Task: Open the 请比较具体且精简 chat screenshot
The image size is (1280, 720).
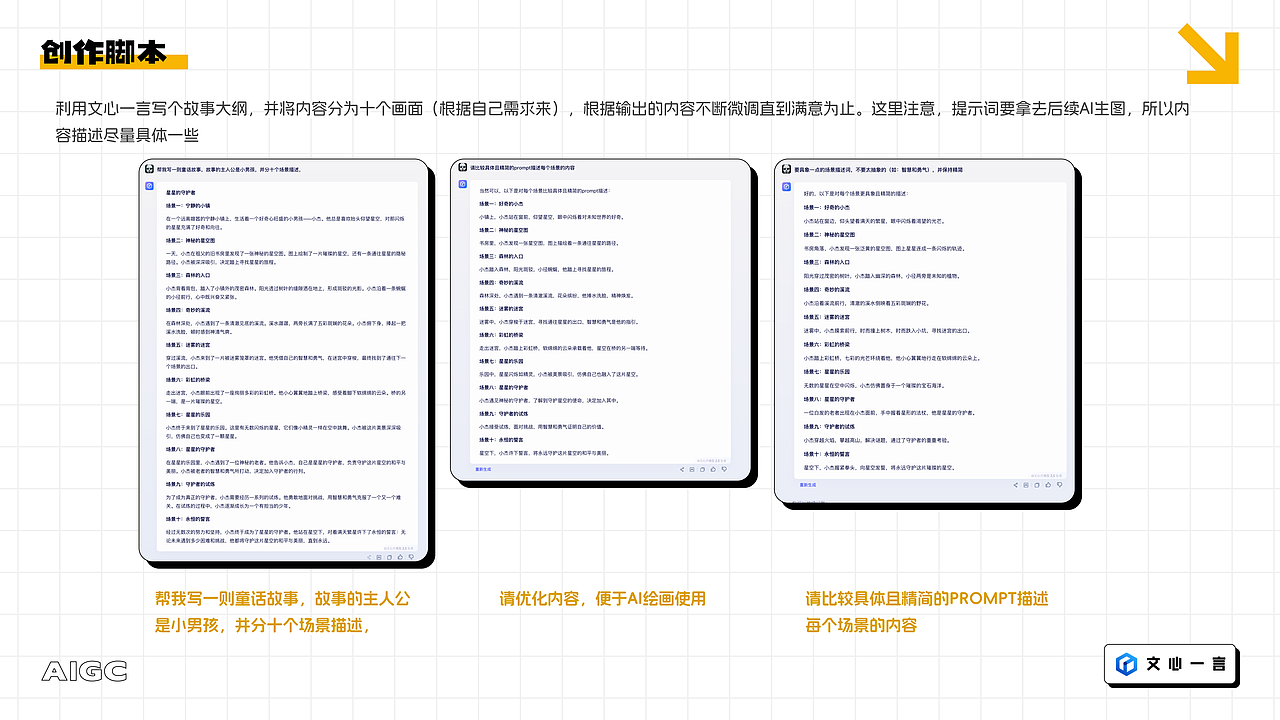Action: pos(603,322)
